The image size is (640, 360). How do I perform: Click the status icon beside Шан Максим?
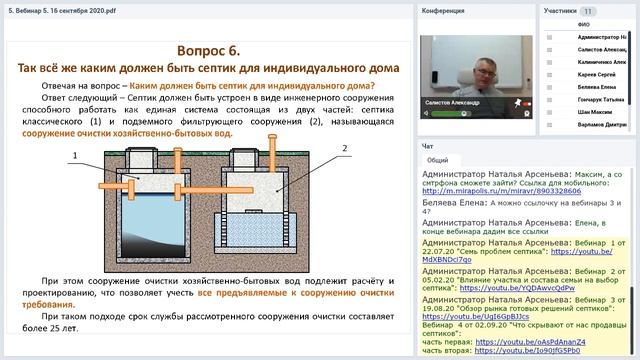pyautogui.click(x=549, y=112)
